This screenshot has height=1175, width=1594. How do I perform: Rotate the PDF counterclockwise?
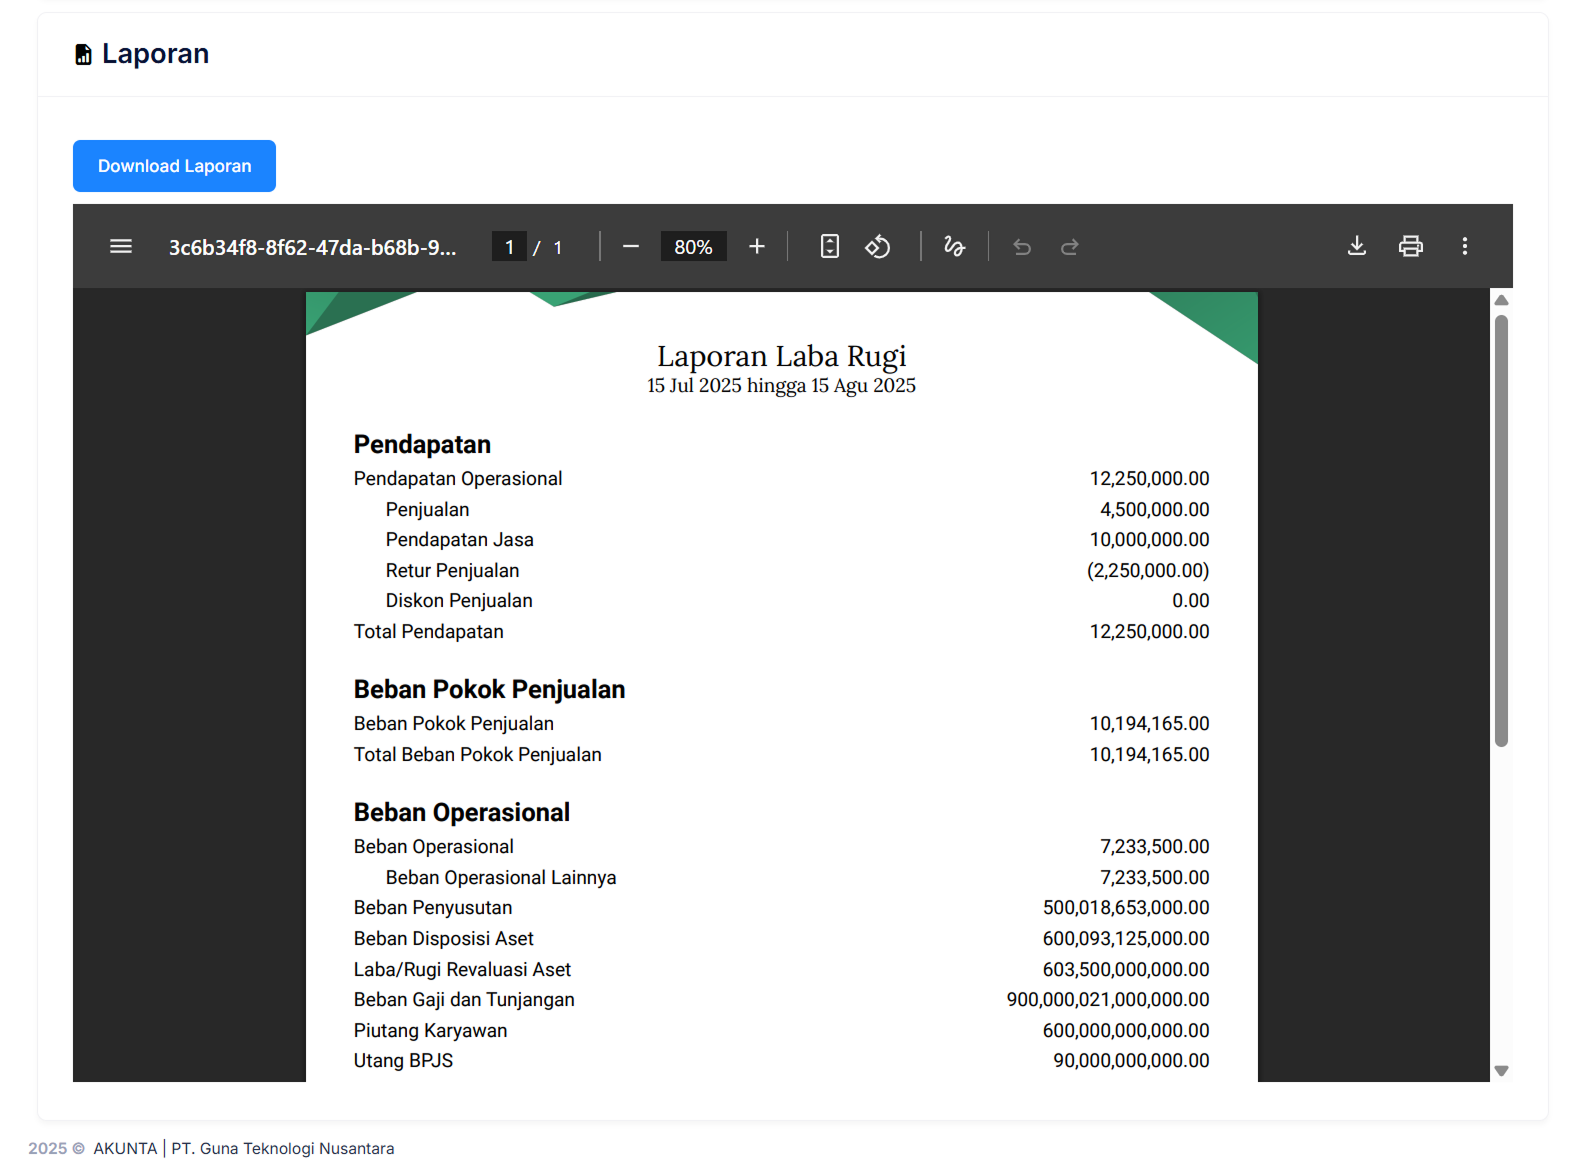(878, 246)
